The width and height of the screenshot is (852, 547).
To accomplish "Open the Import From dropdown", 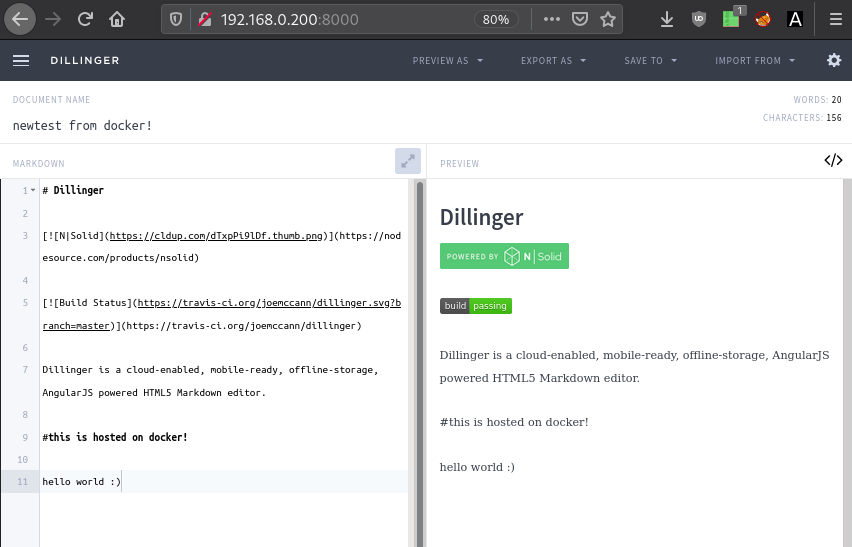I will point(755,61).
